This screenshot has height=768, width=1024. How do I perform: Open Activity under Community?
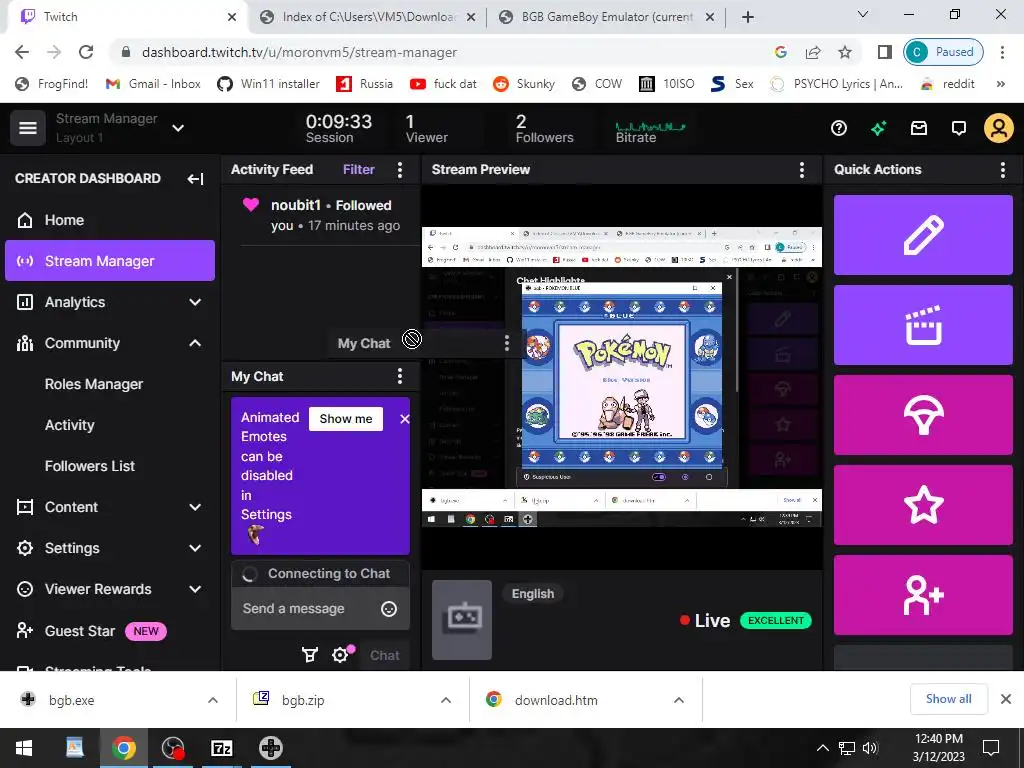click(x=70, y=425)
